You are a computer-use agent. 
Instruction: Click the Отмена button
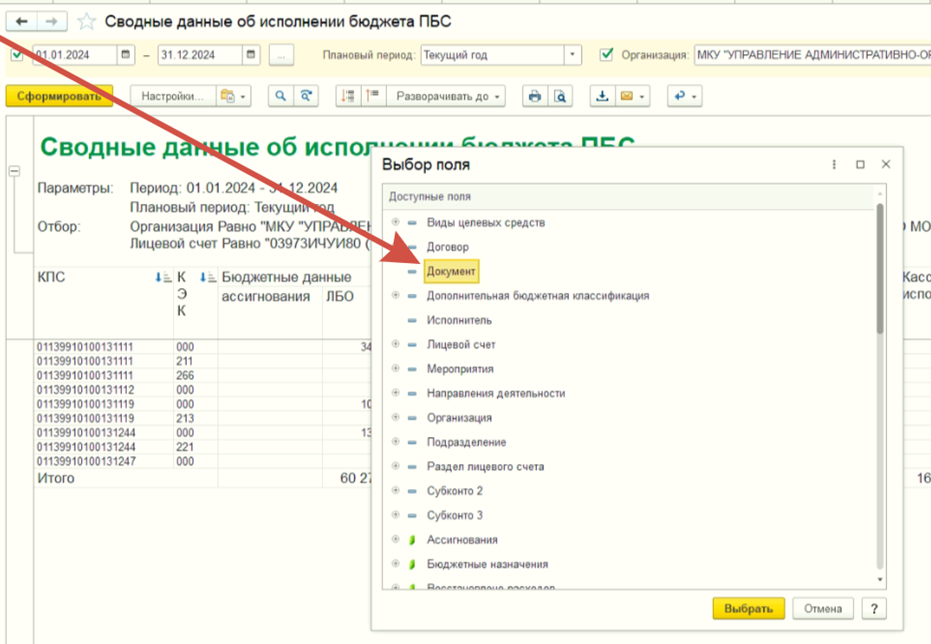pyautogui.click(x=823, y=608)
